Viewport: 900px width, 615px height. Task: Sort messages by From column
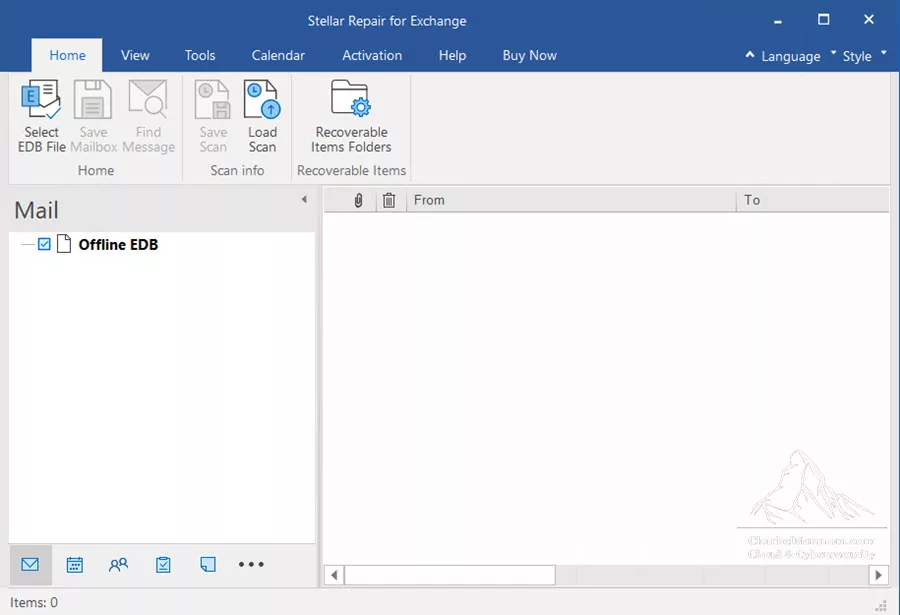571,200
